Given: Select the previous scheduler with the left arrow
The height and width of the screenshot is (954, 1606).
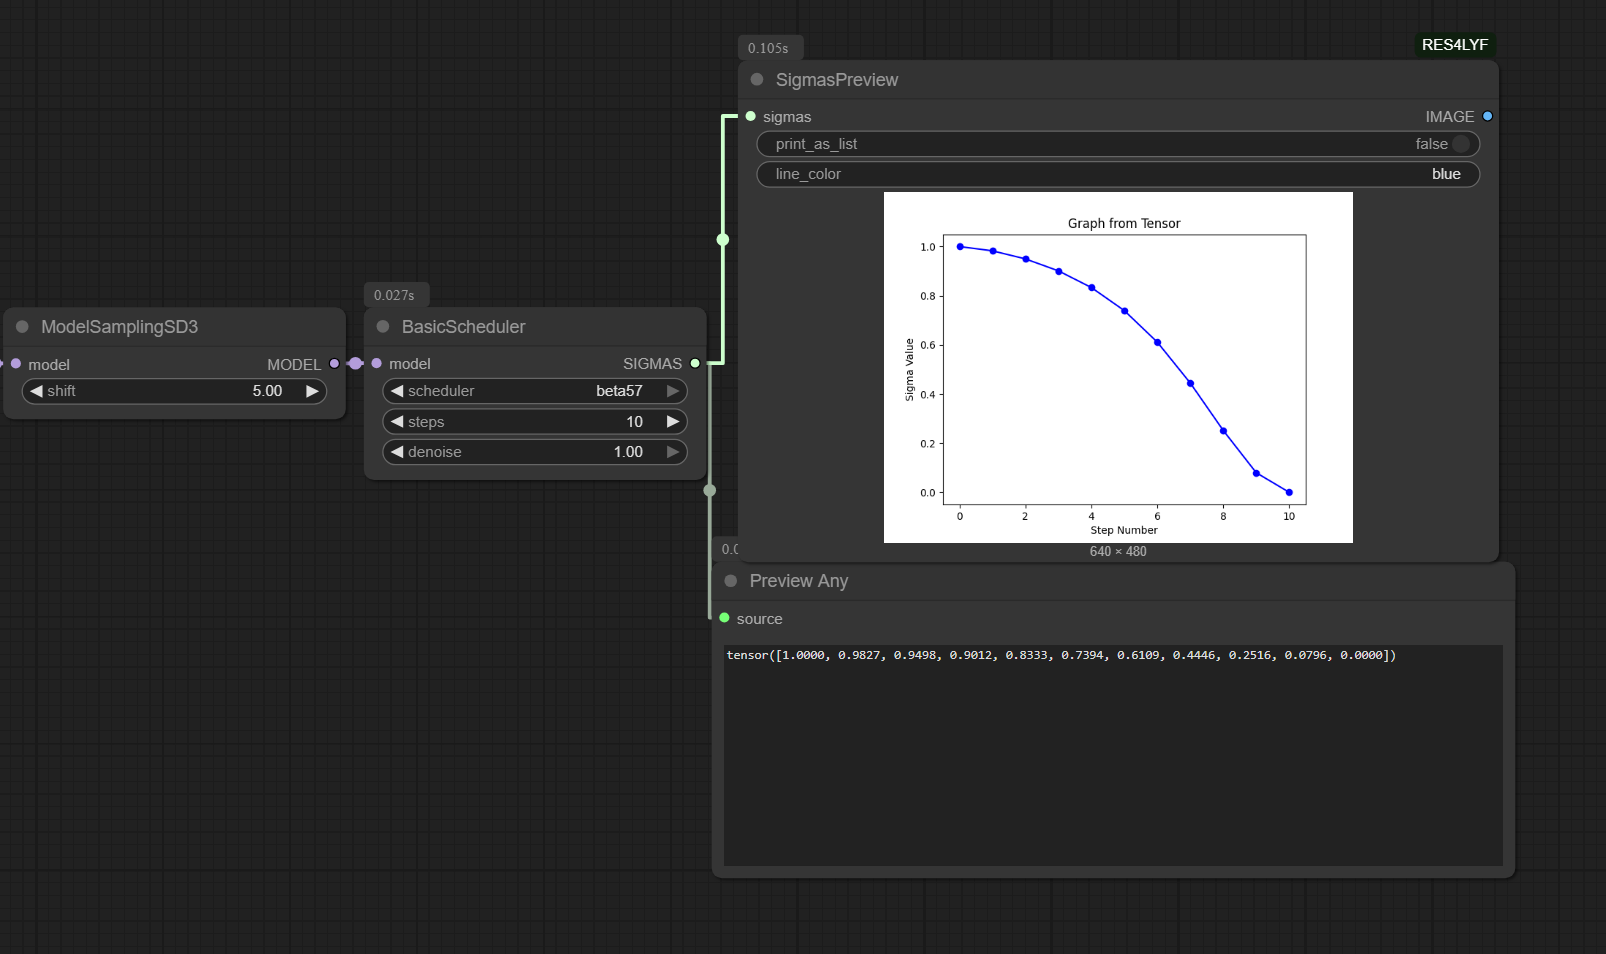Looking at the screenshot, I should 397,391.
